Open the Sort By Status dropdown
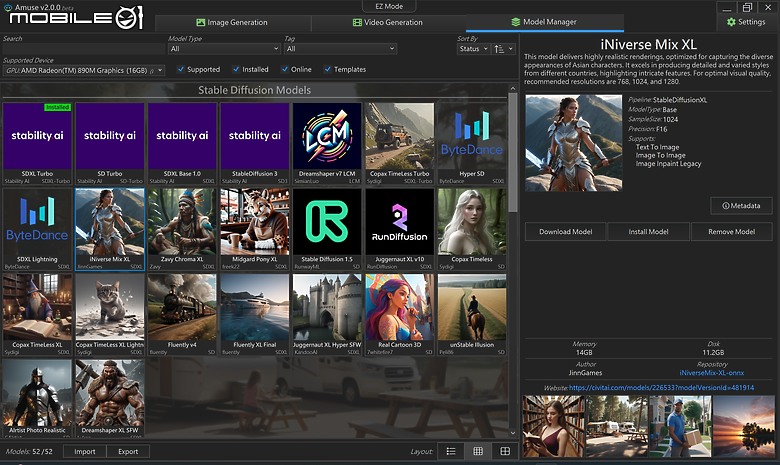This screenshot has height=465, width=780. point(473,49)
